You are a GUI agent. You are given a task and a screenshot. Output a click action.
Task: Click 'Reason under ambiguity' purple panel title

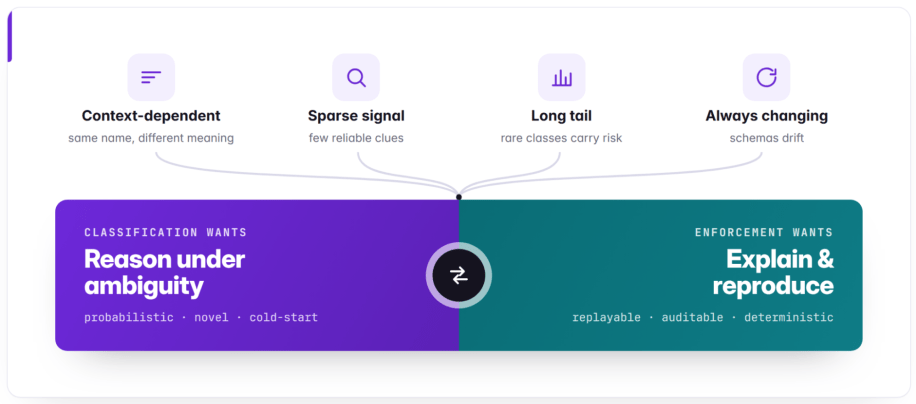[164, 273]
